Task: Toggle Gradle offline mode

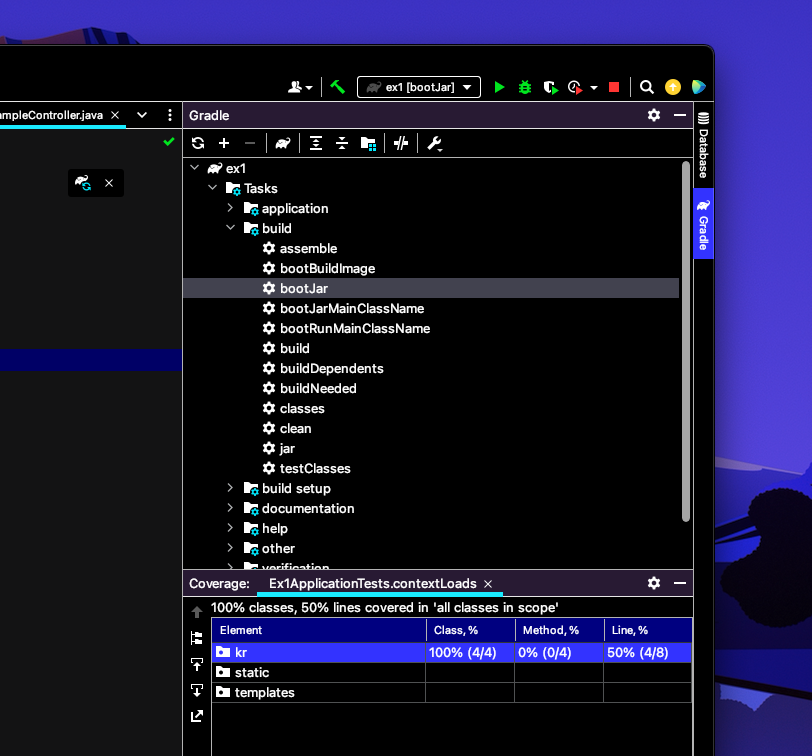Action: tap(401, 143)
